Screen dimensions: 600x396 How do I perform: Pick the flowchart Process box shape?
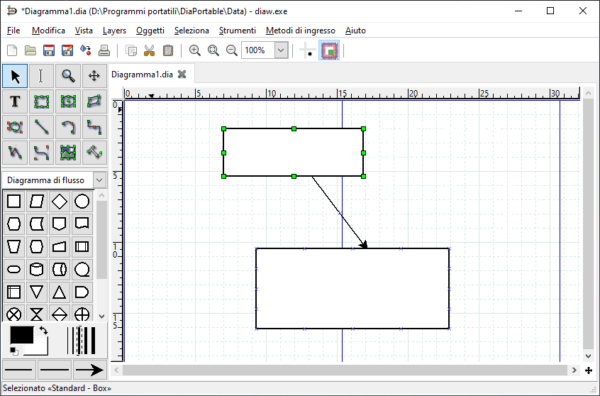[14, 201]
